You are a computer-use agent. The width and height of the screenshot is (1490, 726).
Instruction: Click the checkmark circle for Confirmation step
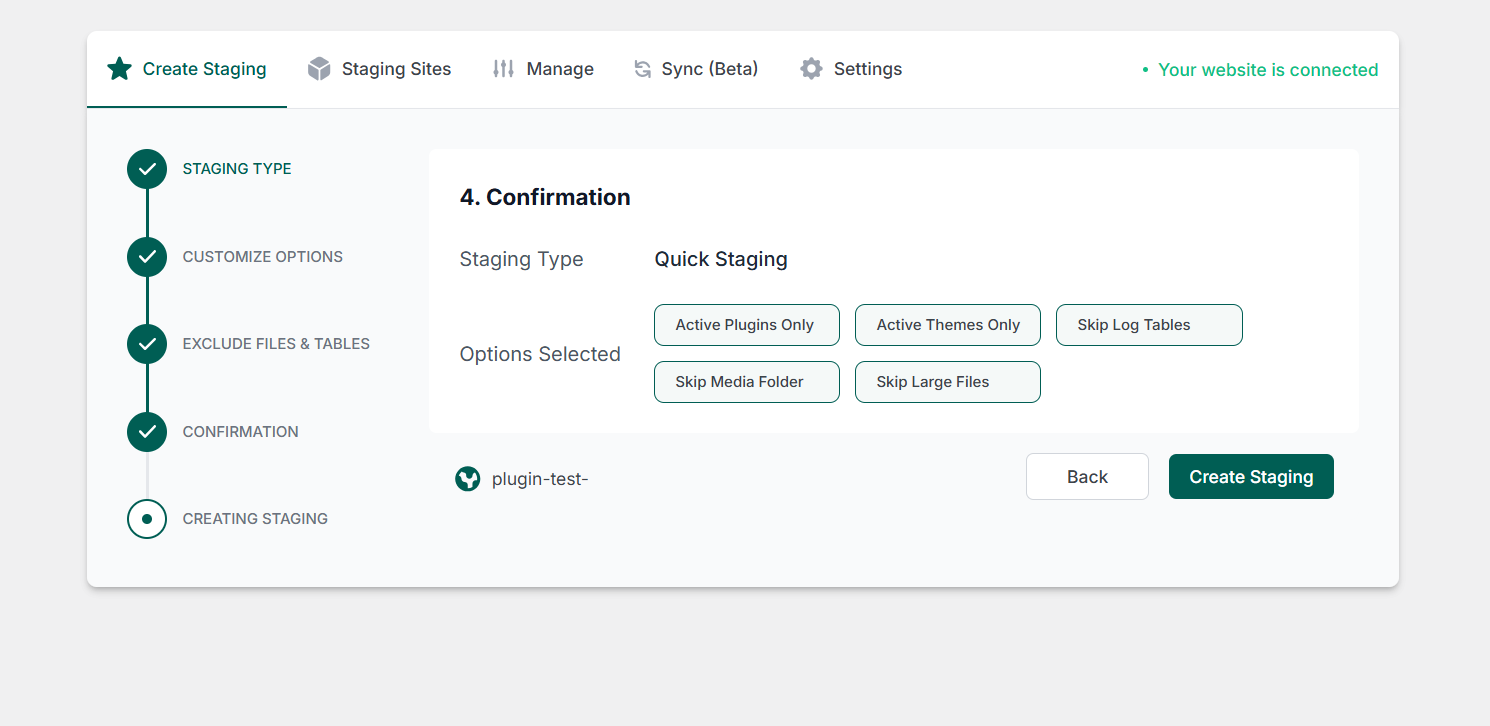(147, 432)
